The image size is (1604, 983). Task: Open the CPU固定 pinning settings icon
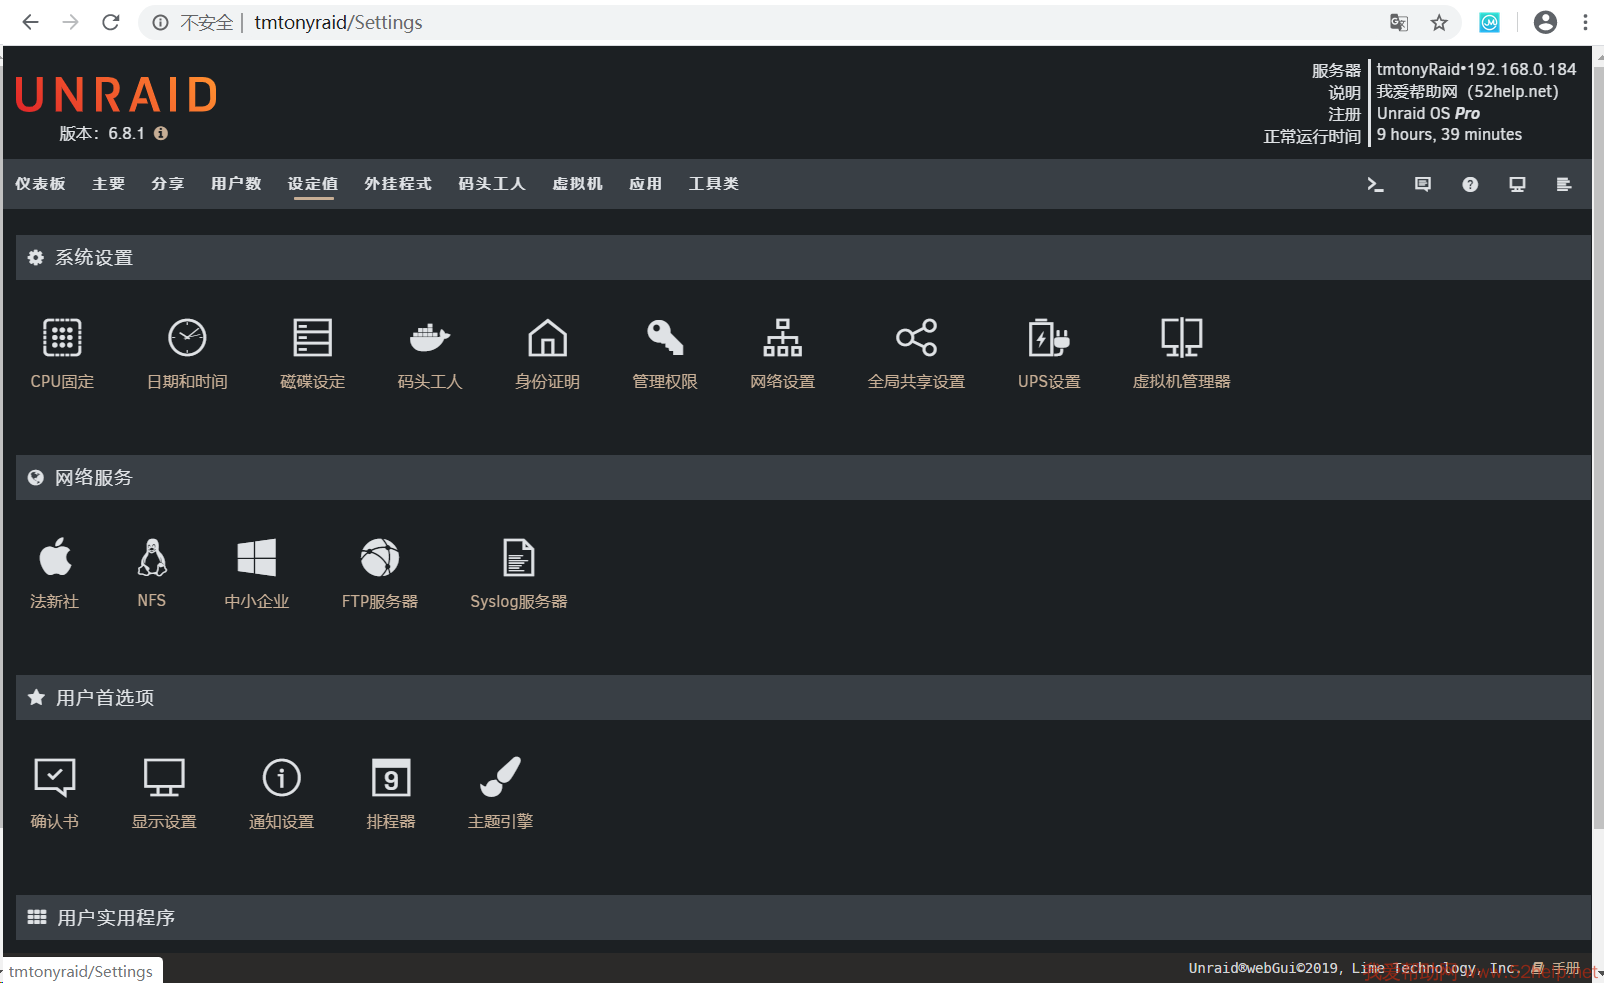(x=62, y=338)
